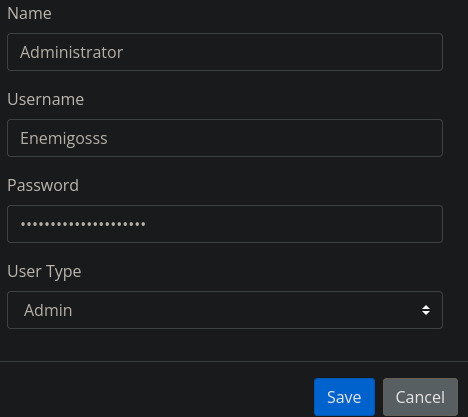The height and width of the screenshot is (417, 468).
Task: Click empty area of the Name field
Action: pos(283,52)
